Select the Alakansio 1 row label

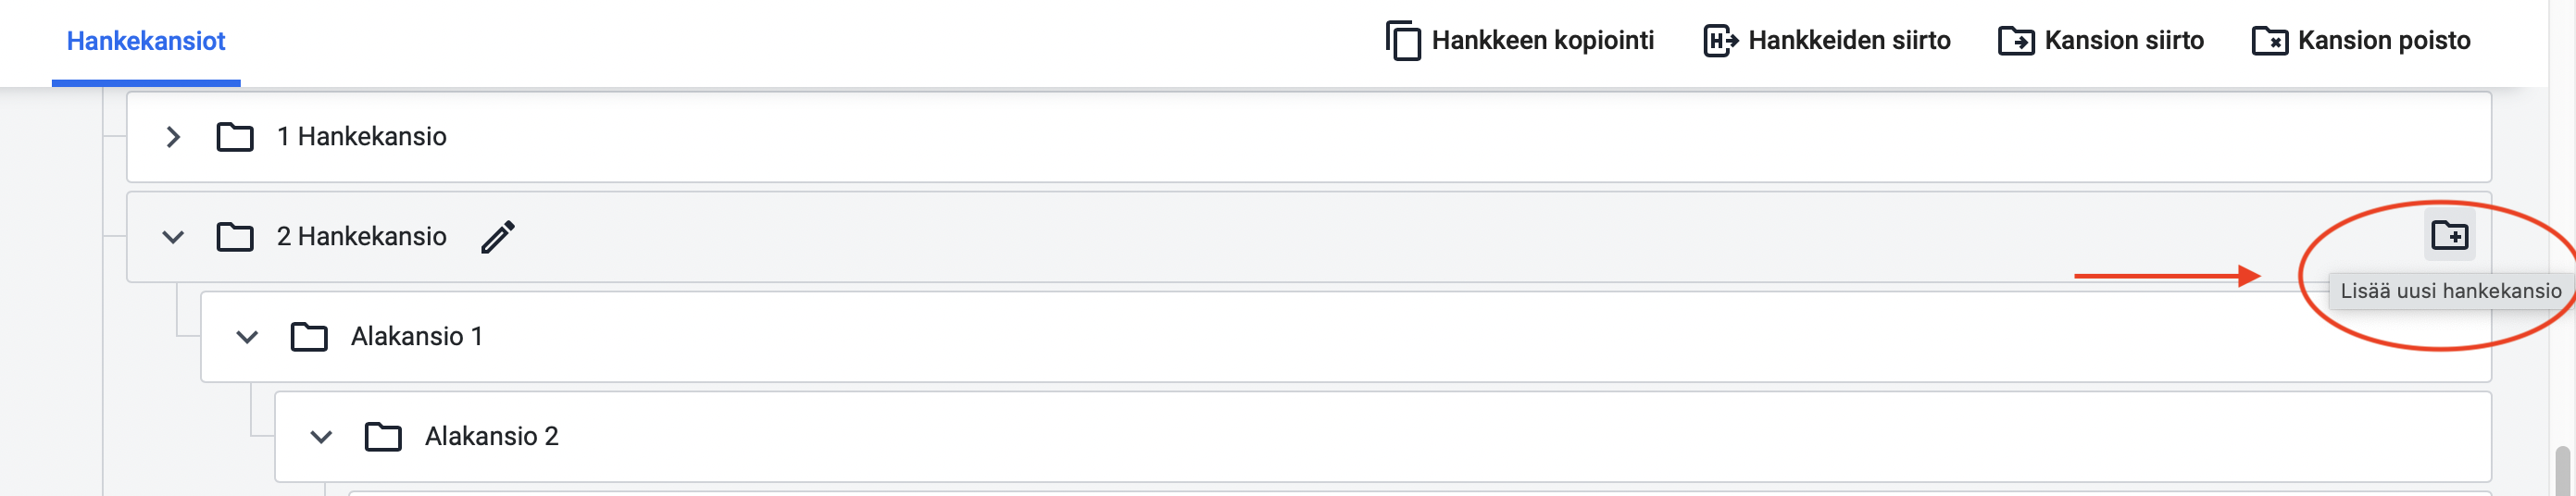pyautogui.click(x=417, y=337)
